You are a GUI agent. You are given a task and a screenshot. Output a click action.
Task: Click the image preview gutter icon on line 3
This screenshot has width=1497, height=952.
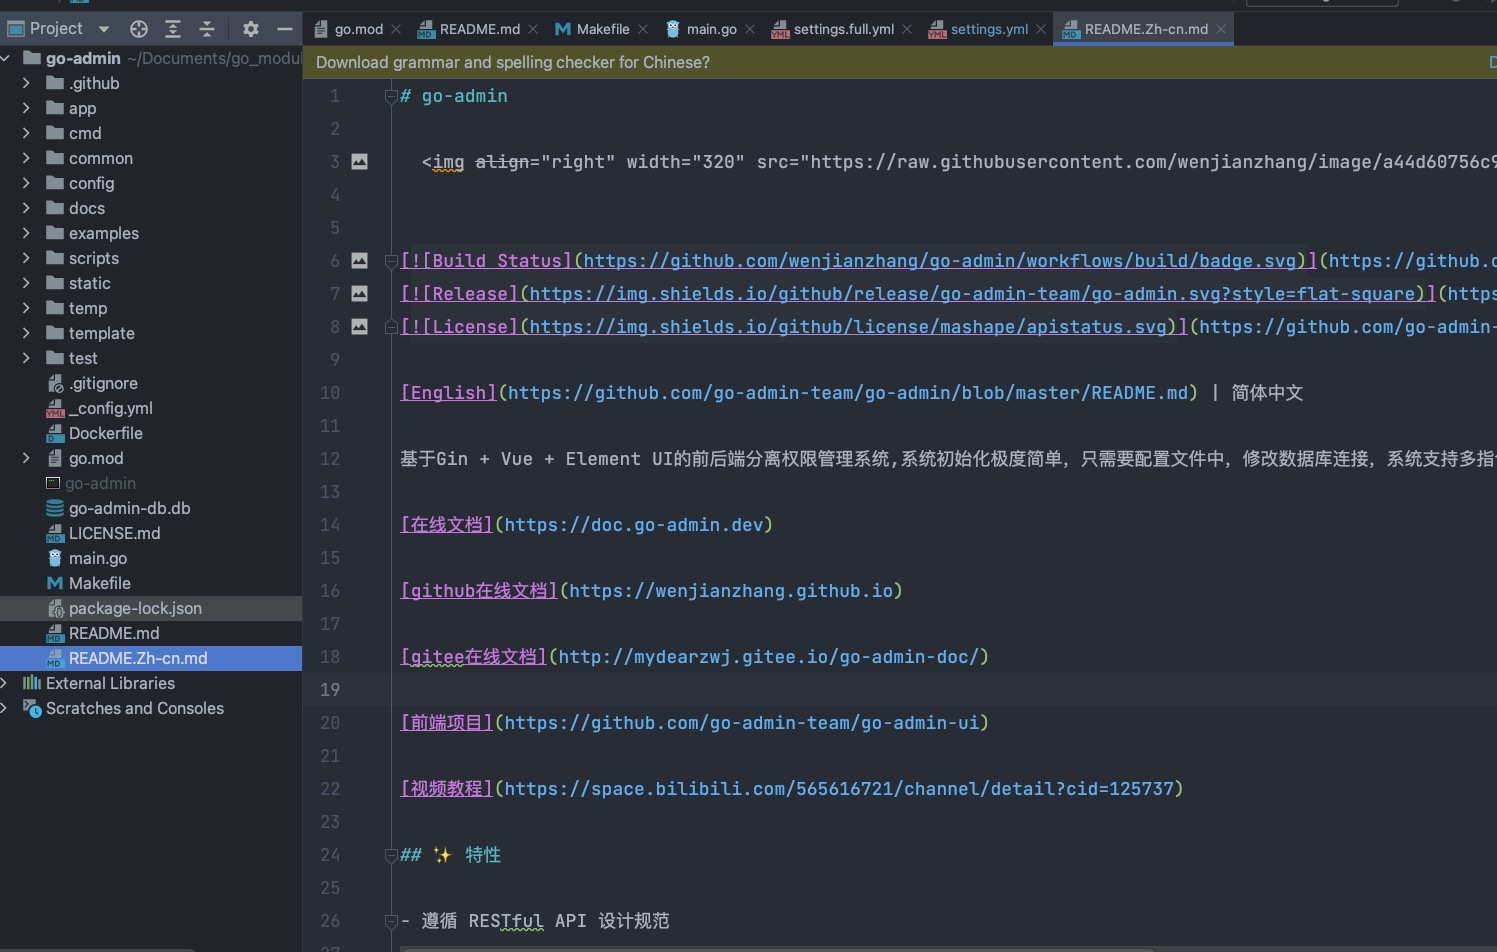coord(360,161)
